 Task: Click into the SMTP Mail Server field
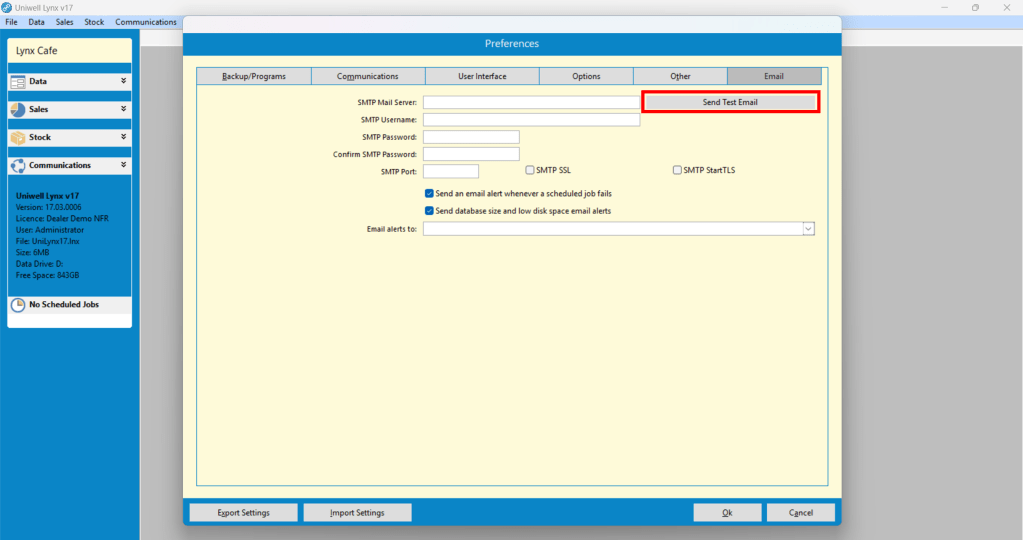(x=531, y=102)
